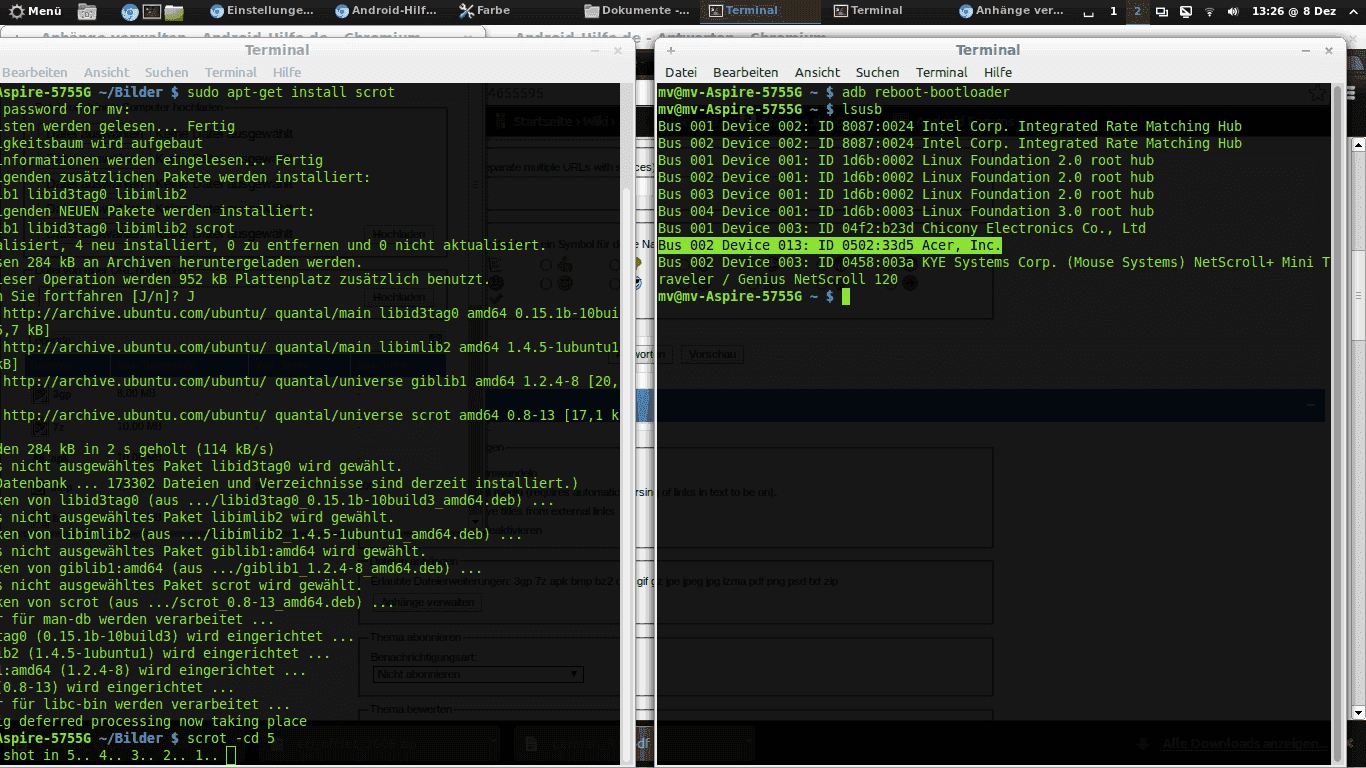Image resolution: width=1366 pixels, height=768 pixels.
Task: Click the 'Fortfahren [J/n]? J' line
Action: [x=97, y=296]
